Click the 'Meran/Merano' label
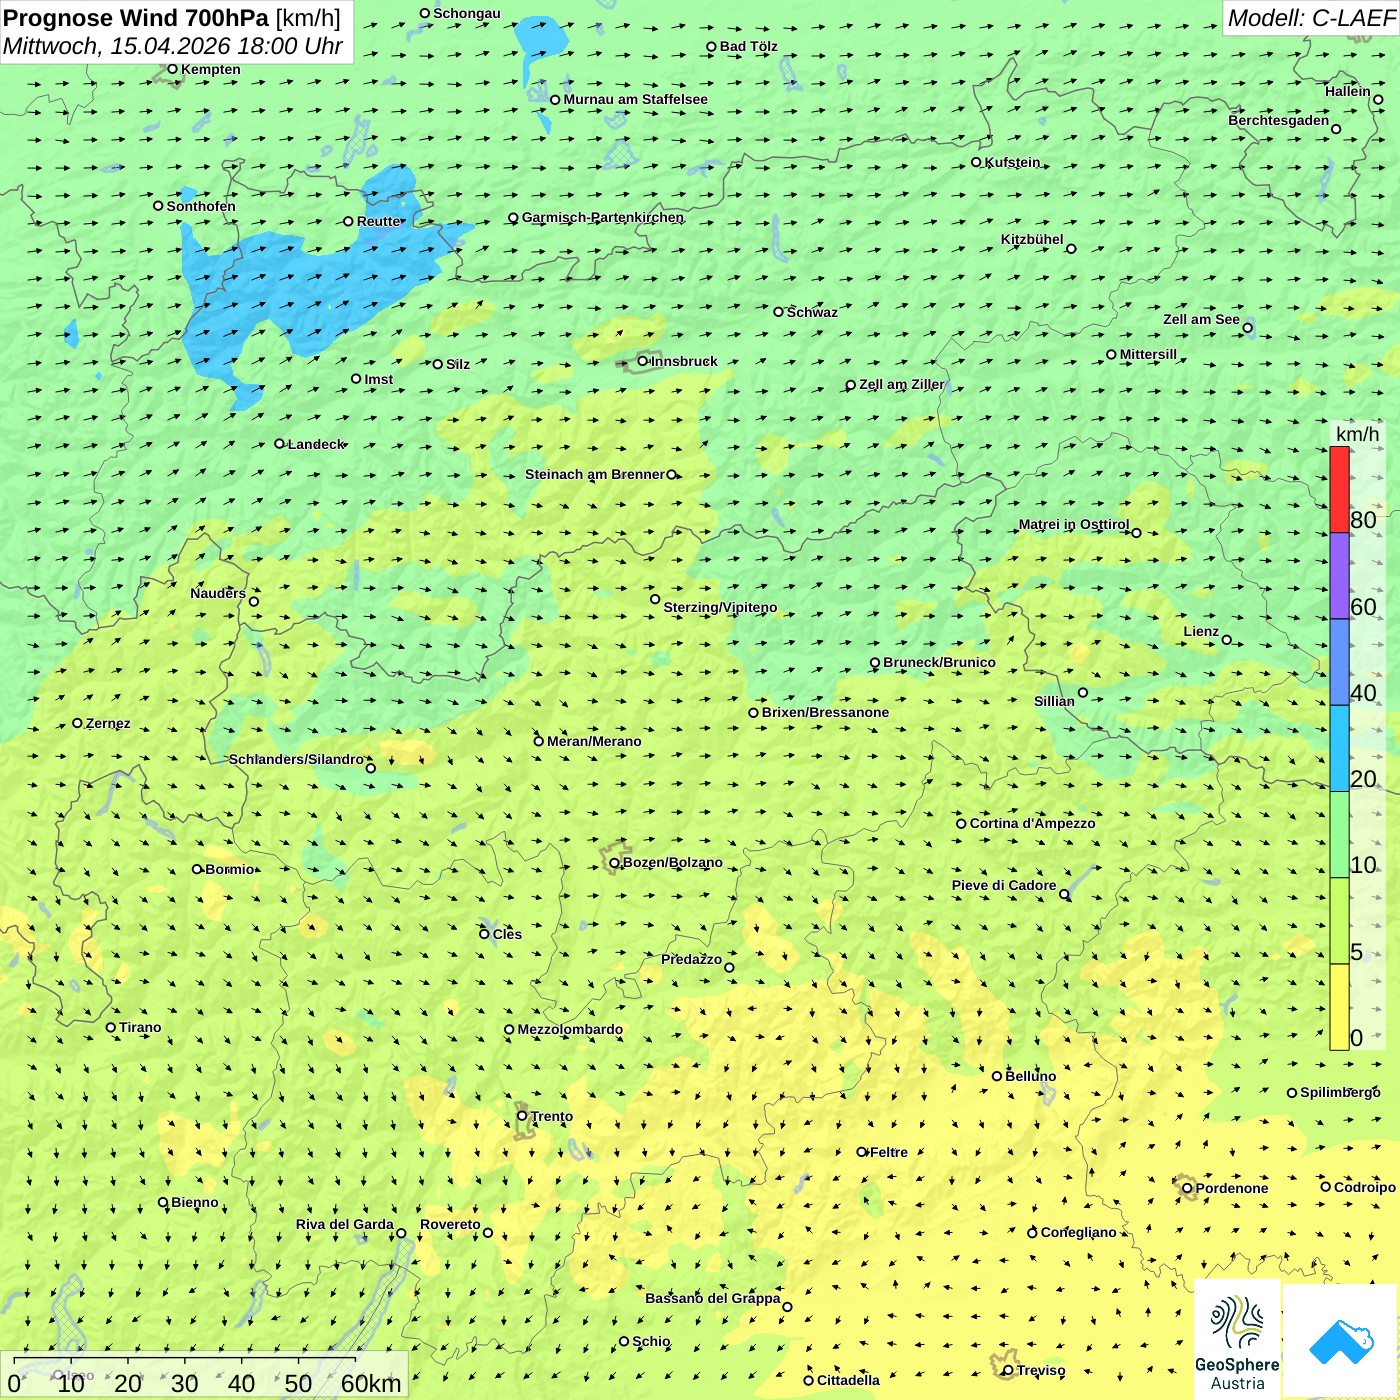 [x=594, y=741]
